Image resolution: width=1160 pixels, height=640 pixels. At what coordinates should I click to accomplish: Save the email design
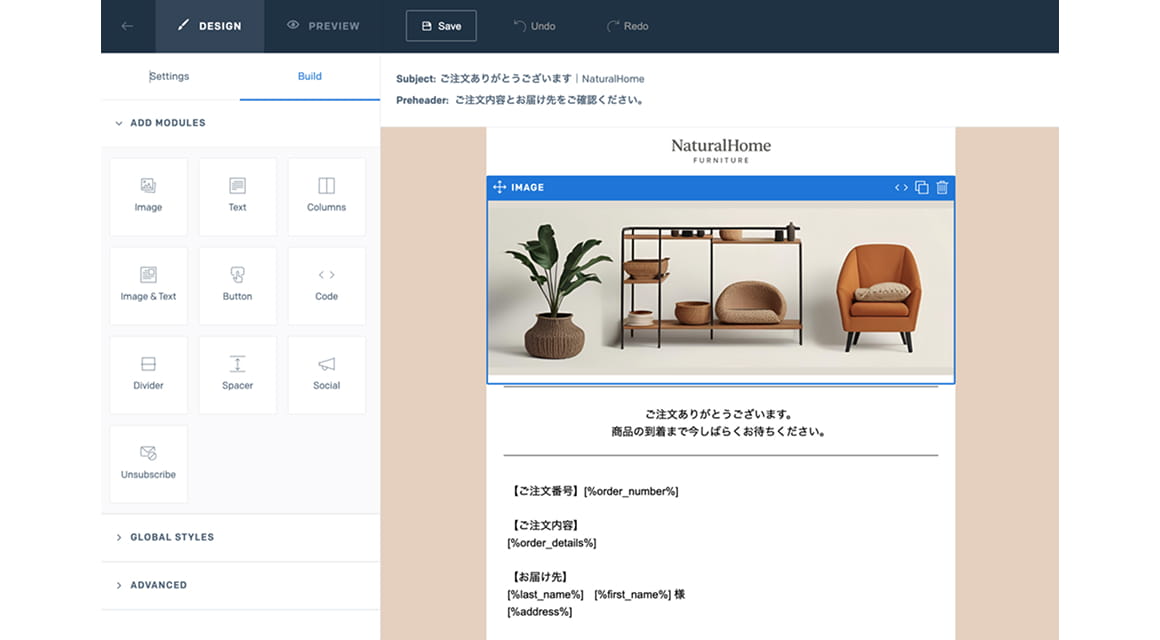441,26
